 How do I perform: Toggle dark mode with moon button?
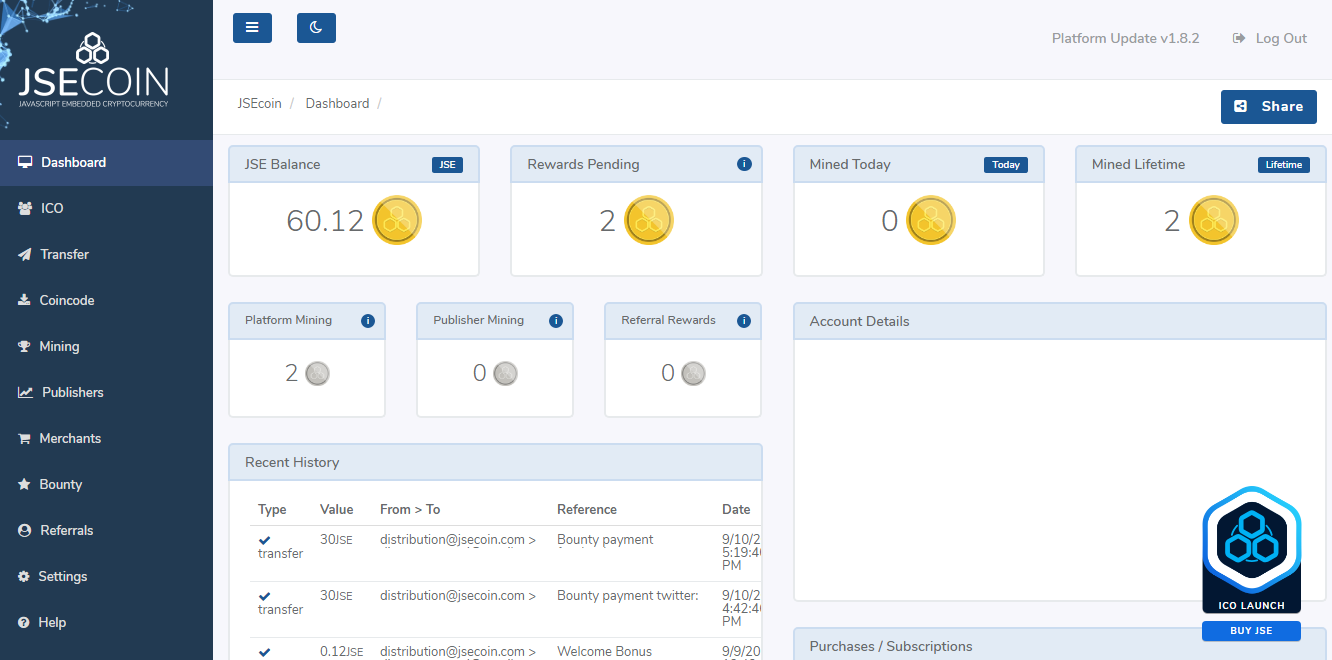pyautogui.click(x=316, y=28)
